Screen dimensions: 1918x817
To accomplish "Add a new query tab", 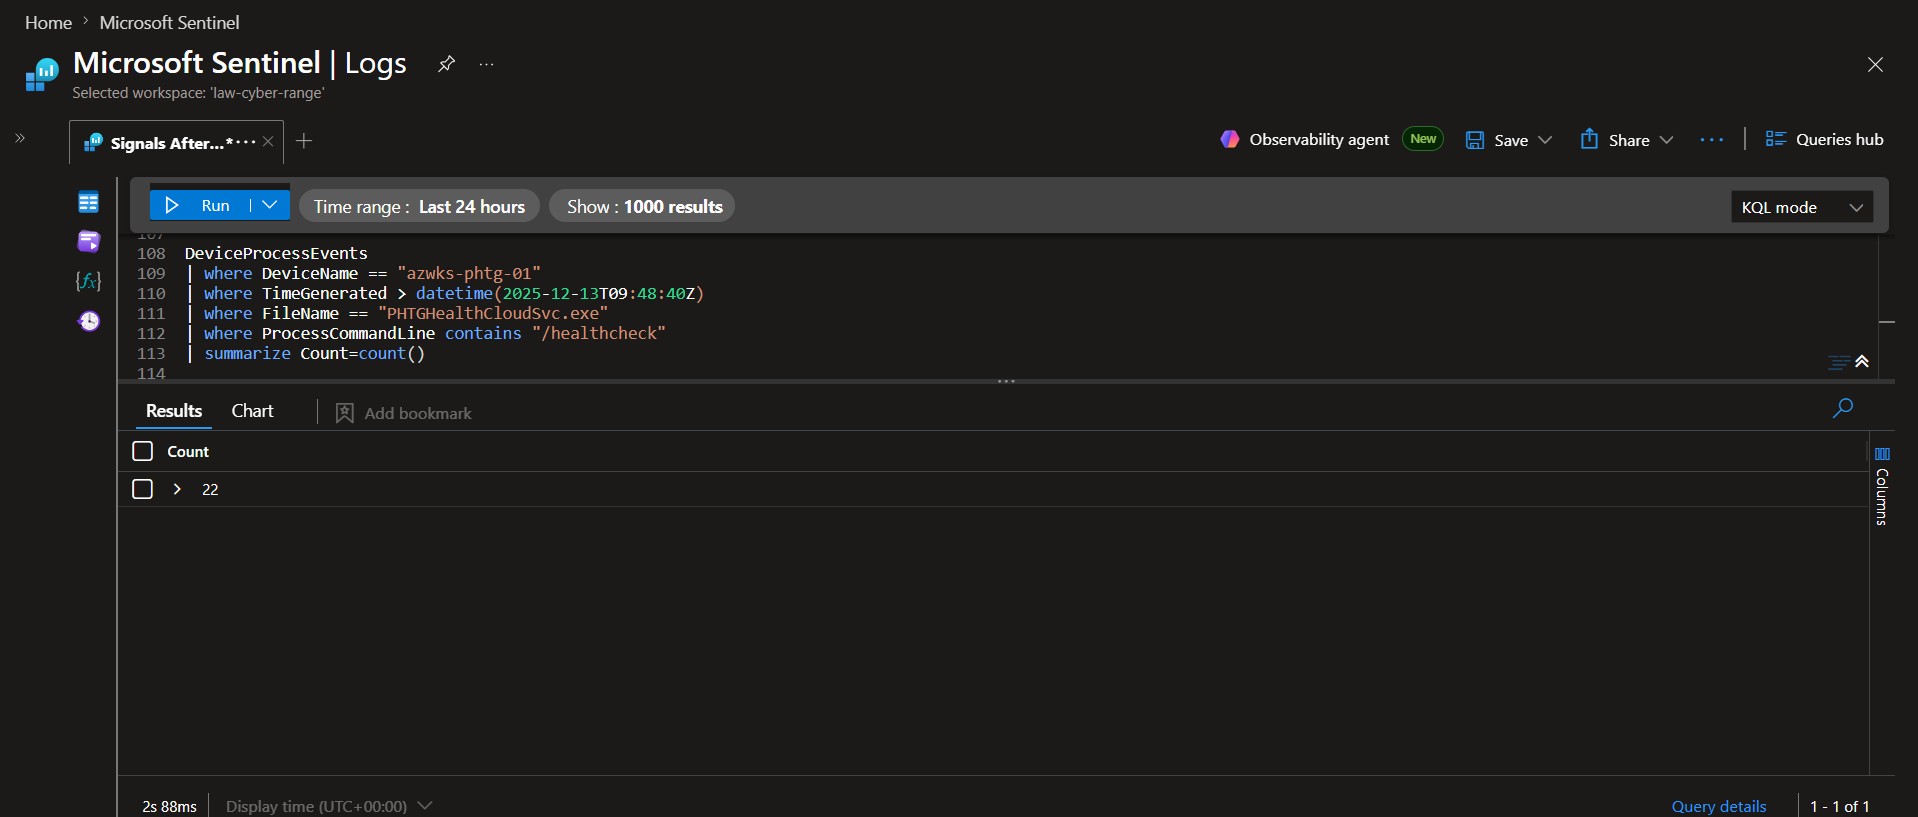I will pyautogui.click(x=304, y=141).
